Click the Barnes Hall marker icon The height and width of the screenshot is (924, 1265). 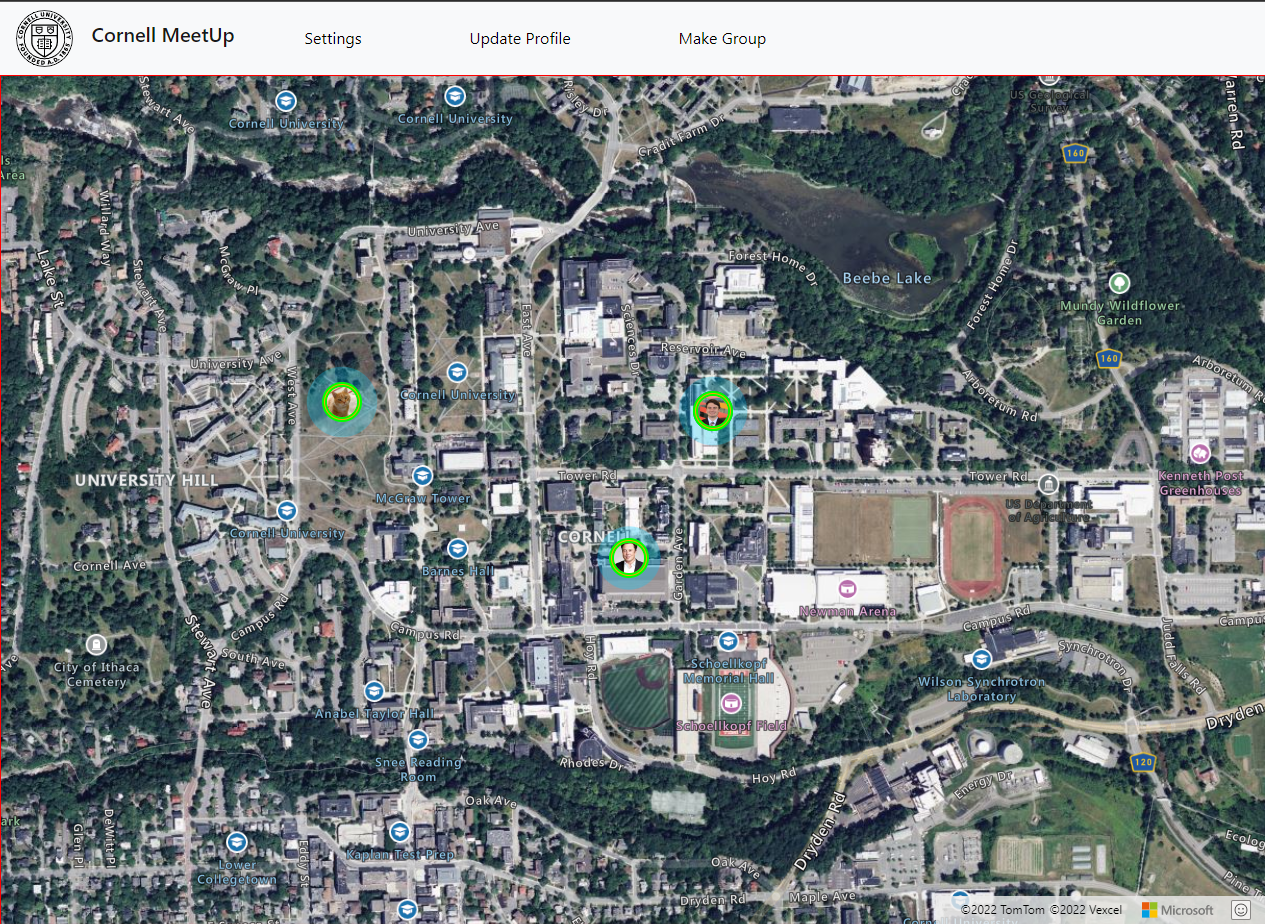458,548
